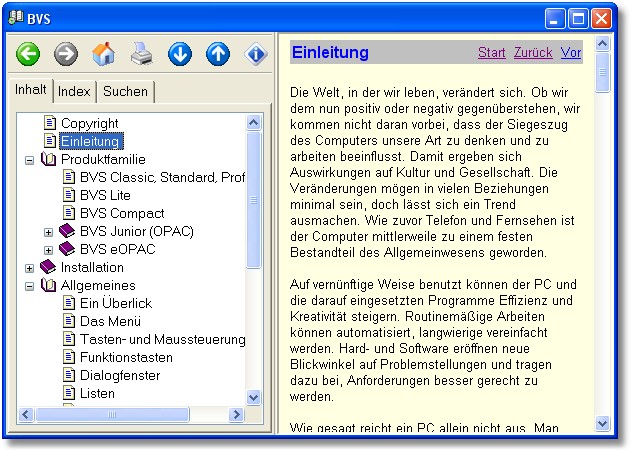Click the Print icon in toolbar
Viewport: 632px width, 453px height.
click(x=142, y=54)
